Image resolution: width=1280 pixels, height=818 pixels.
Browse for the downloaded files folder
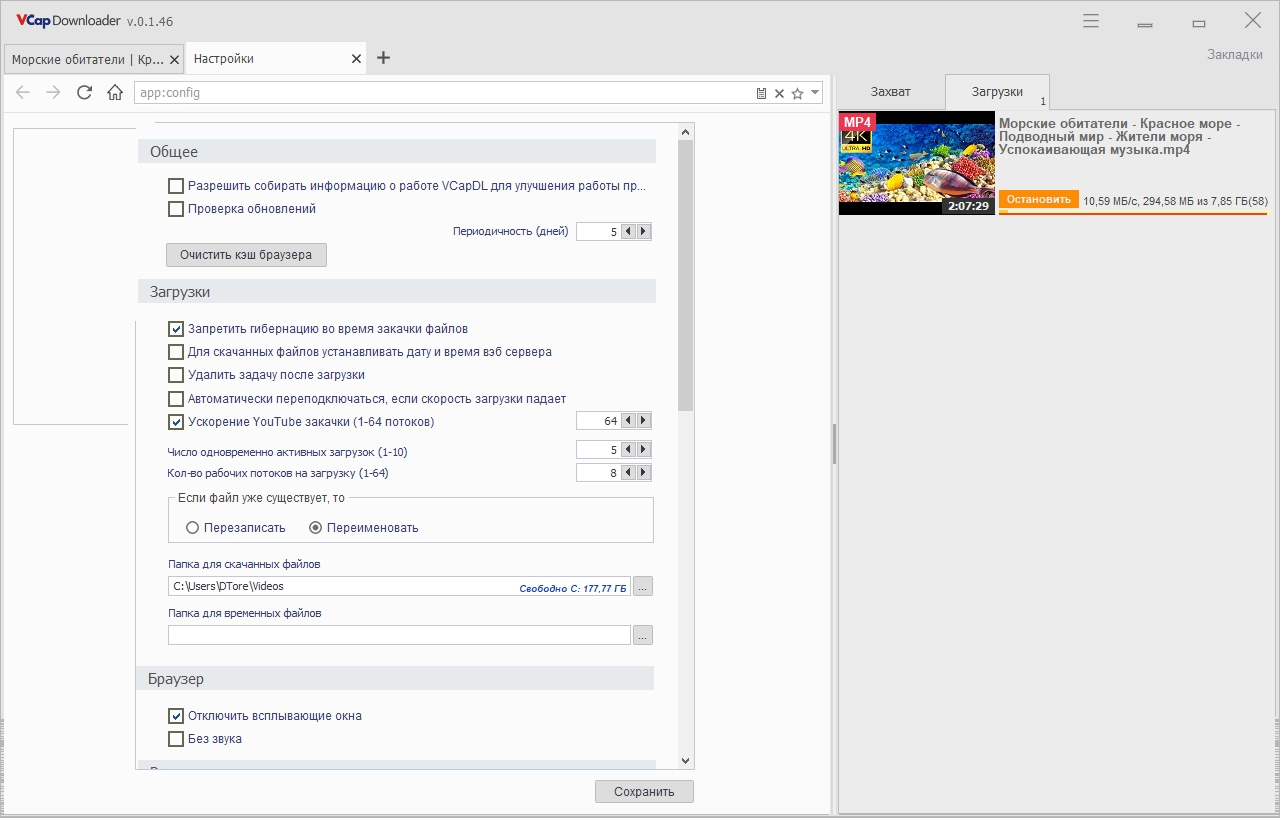pyautogui.click(x=643, y=587)
